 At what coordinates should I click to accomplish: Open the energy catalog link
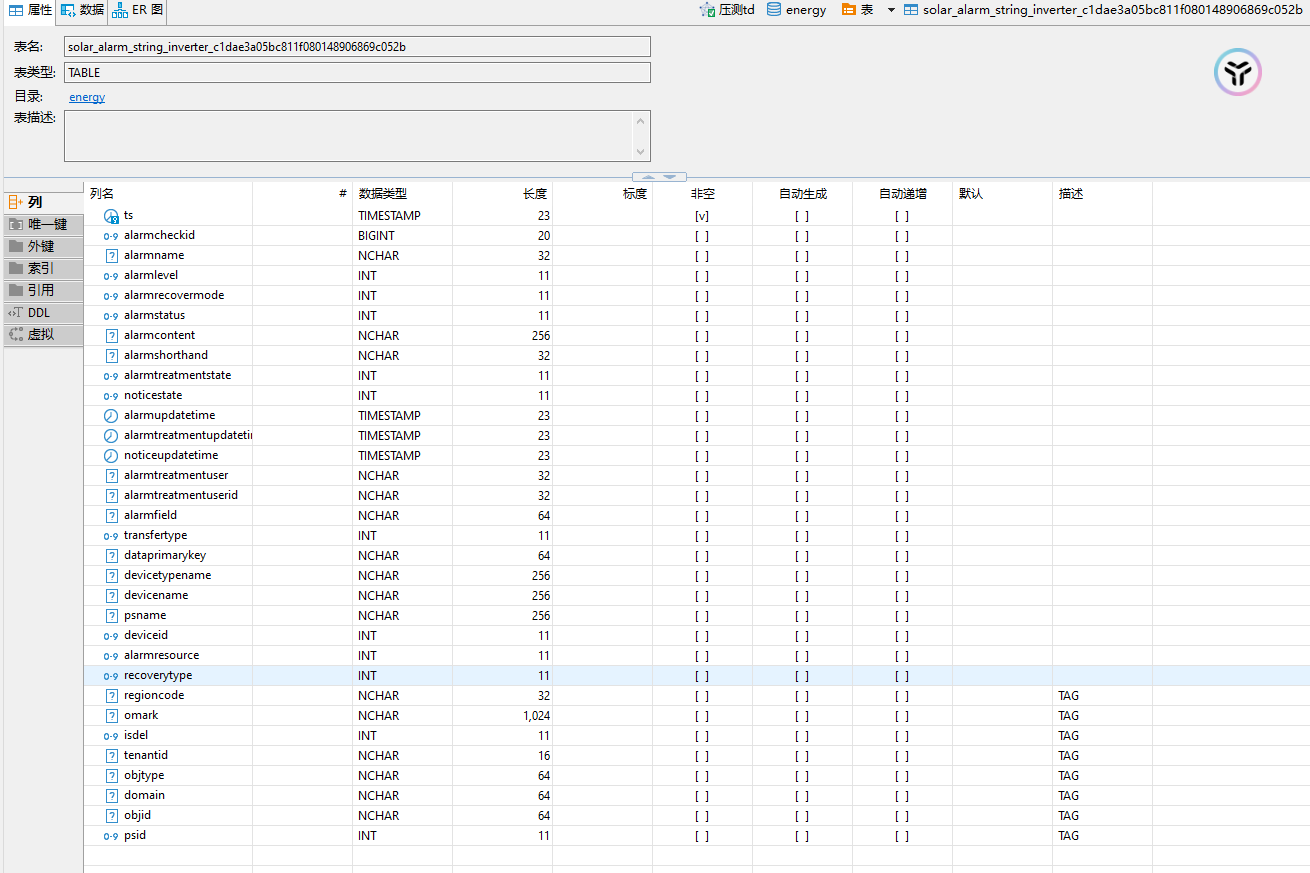(87, 97)
